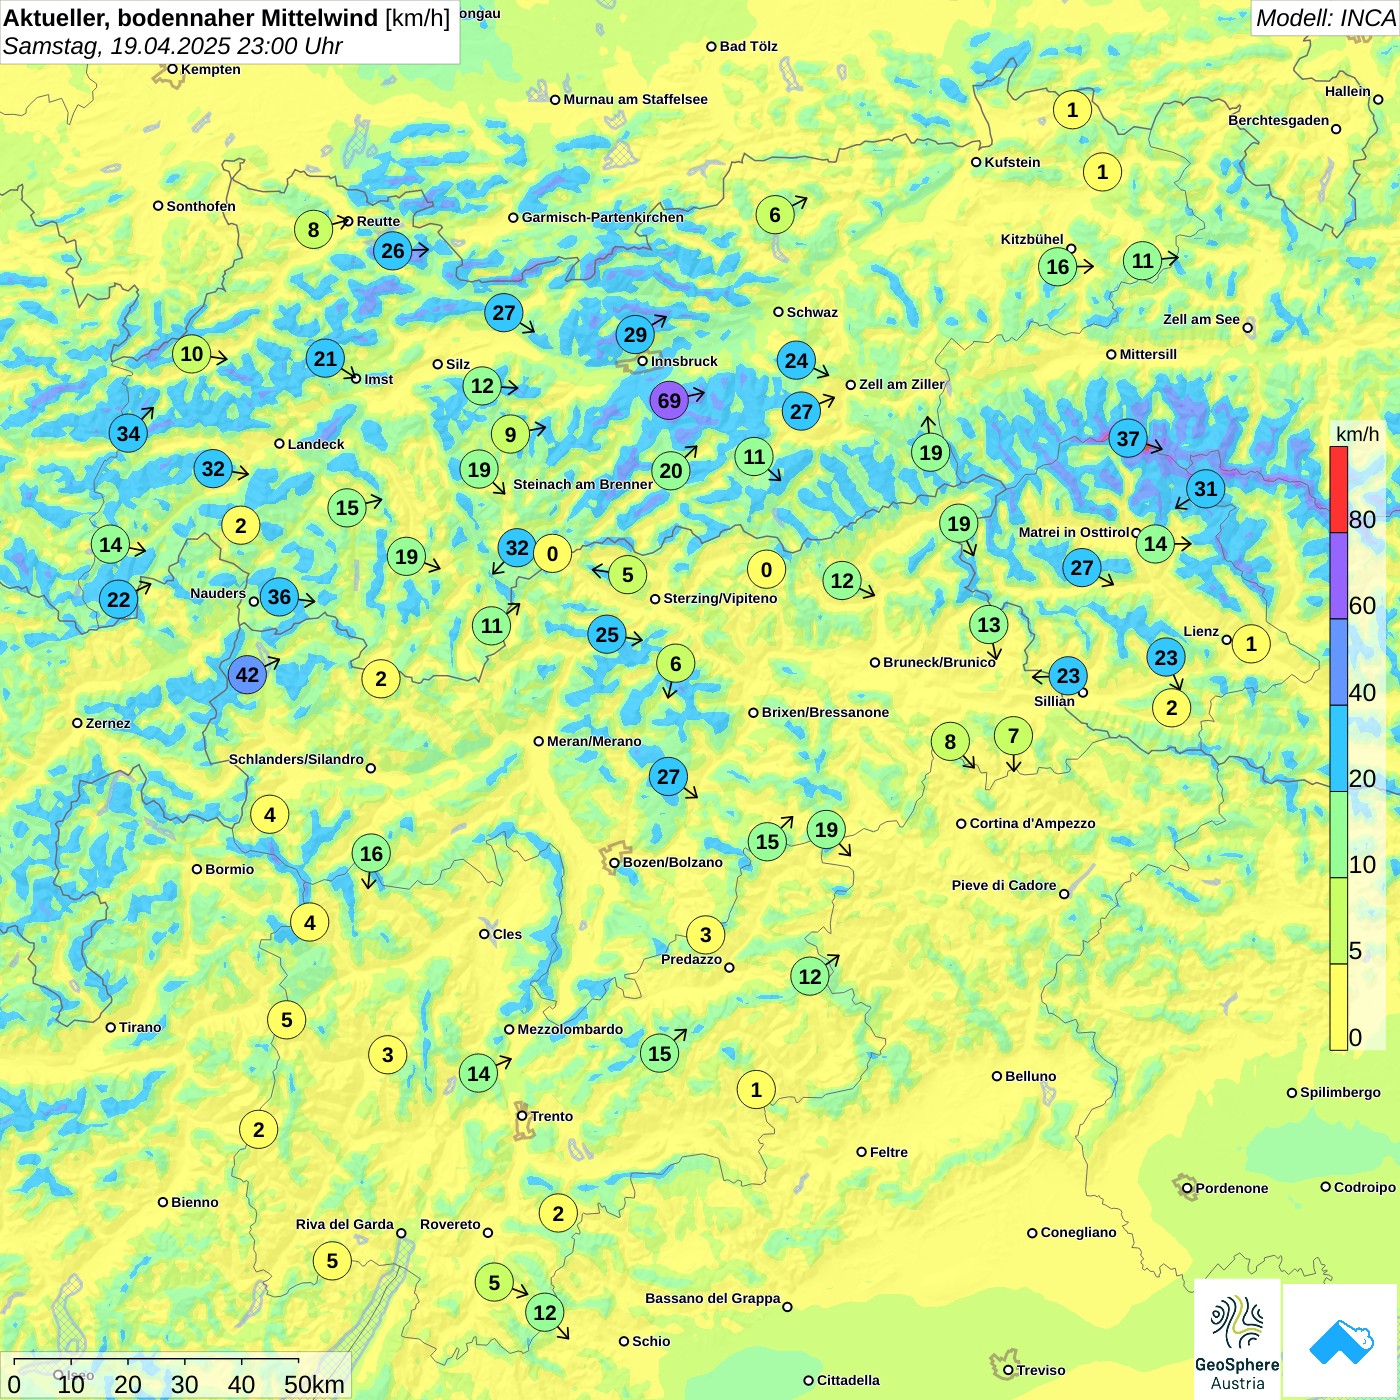
Task: Click the 22 km/h wind marker
Action: click(119, 599)
